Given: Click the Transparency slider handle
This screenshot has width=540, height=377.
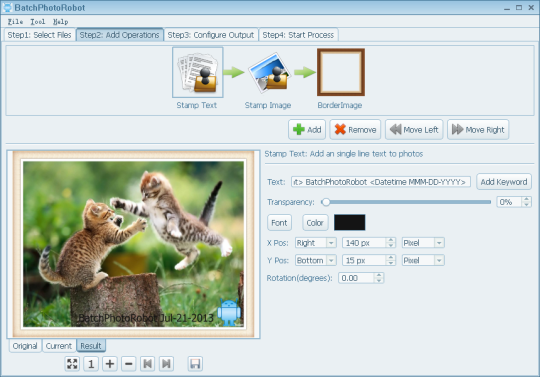Looking at the screenshot, I should coord(325,202).
